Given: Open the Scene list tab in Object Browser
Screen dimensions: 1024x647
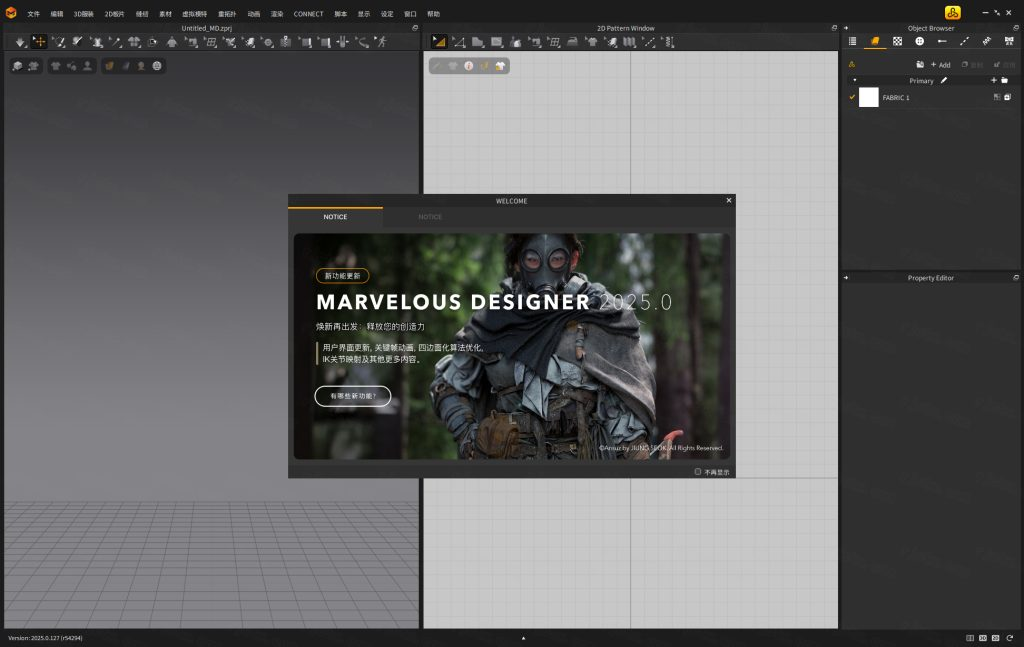Looking at the screenshot, I should point(853,41).
